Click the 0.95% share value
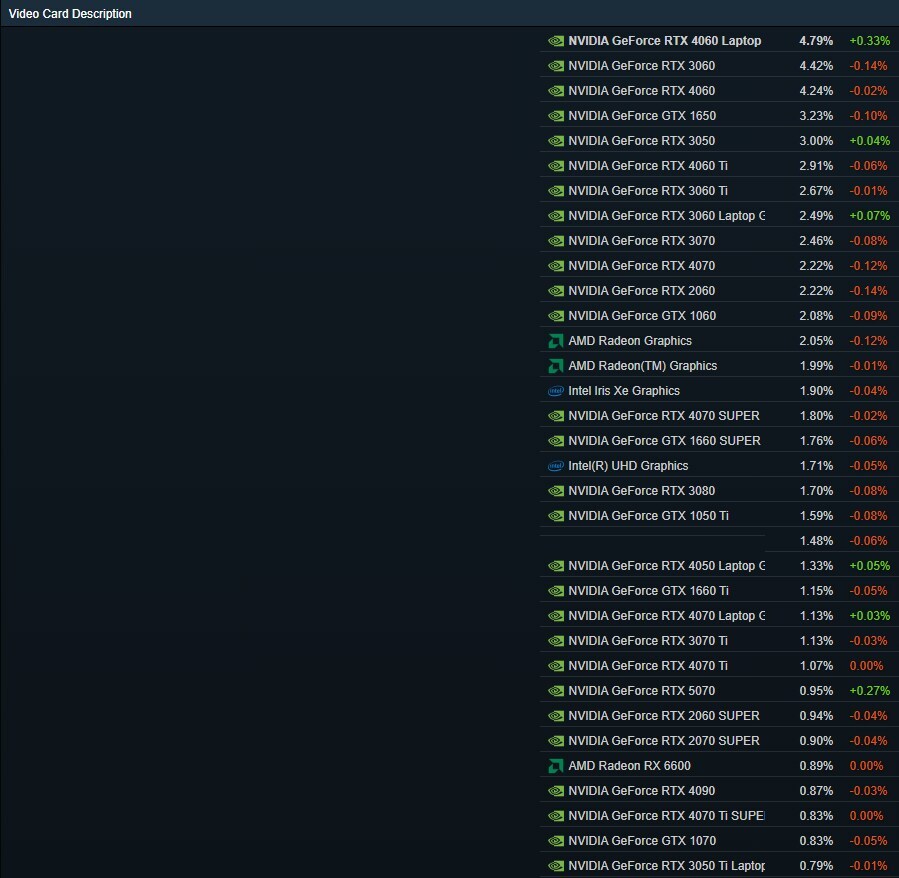This screenshot has height=878, width=899. pos(816,691)
